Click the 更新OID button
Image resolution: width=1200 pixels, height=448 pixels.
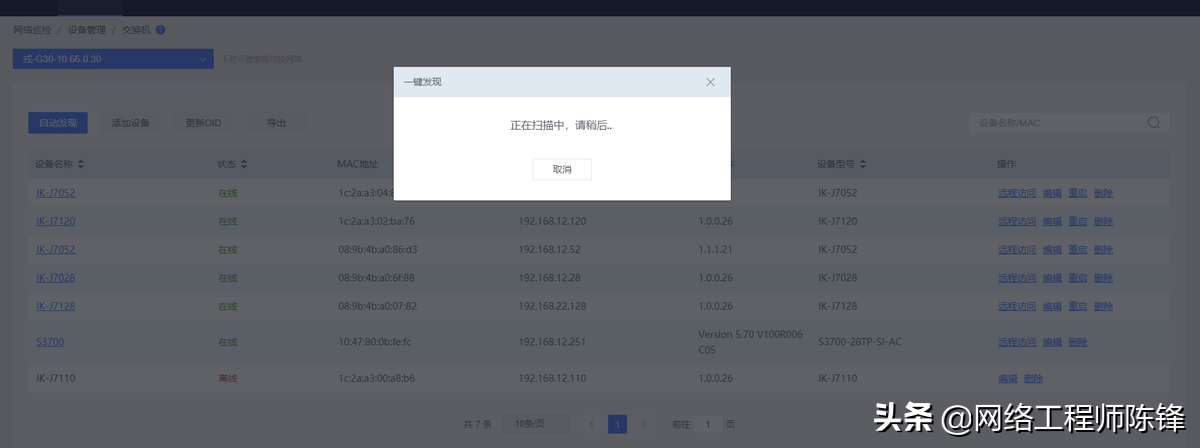click(x=203, y=123)
